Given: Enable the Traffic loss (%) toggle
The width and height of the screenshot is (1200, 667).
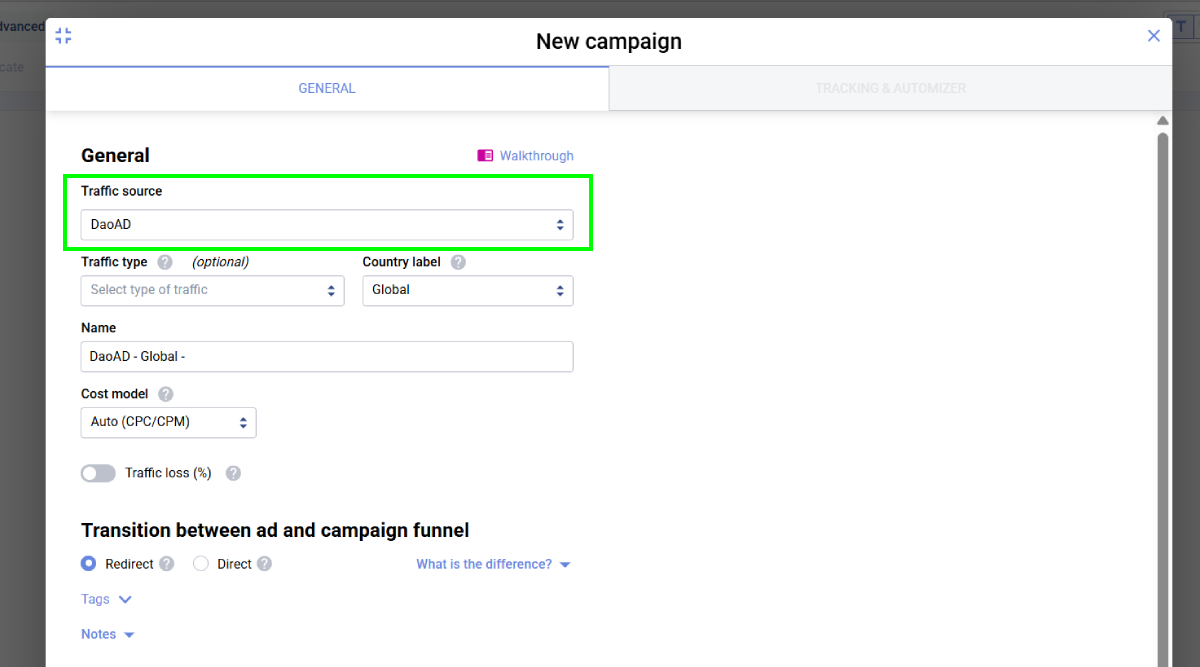Looking at the screenshot, I should pos(98,473).
